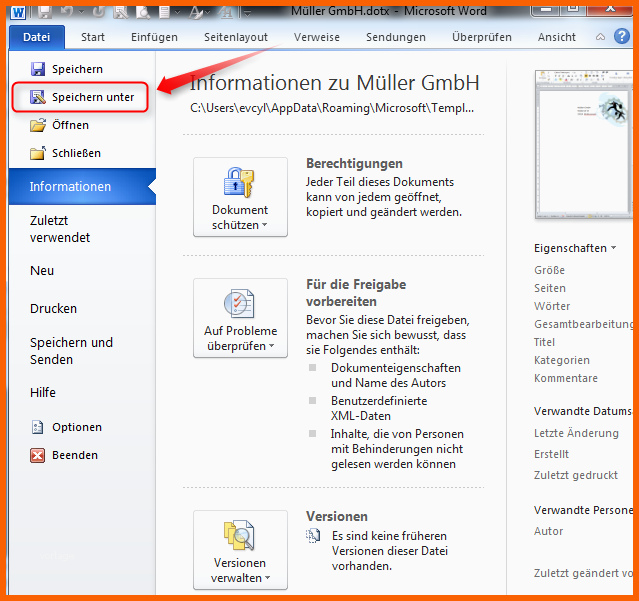Click the Speichern (save) item in the sidebar
639x601 pixels.
(66, 69)
